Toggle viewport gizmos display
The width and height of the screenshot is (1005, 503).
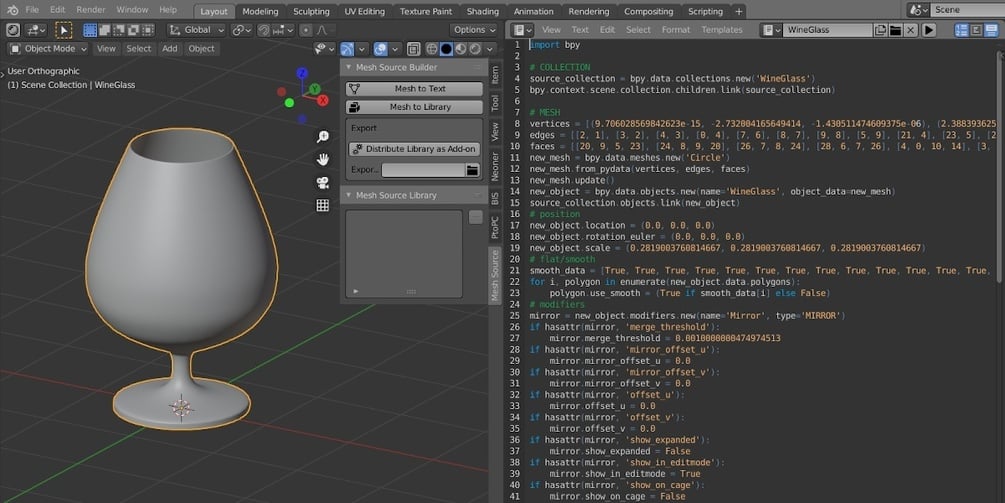coord(347,49)
